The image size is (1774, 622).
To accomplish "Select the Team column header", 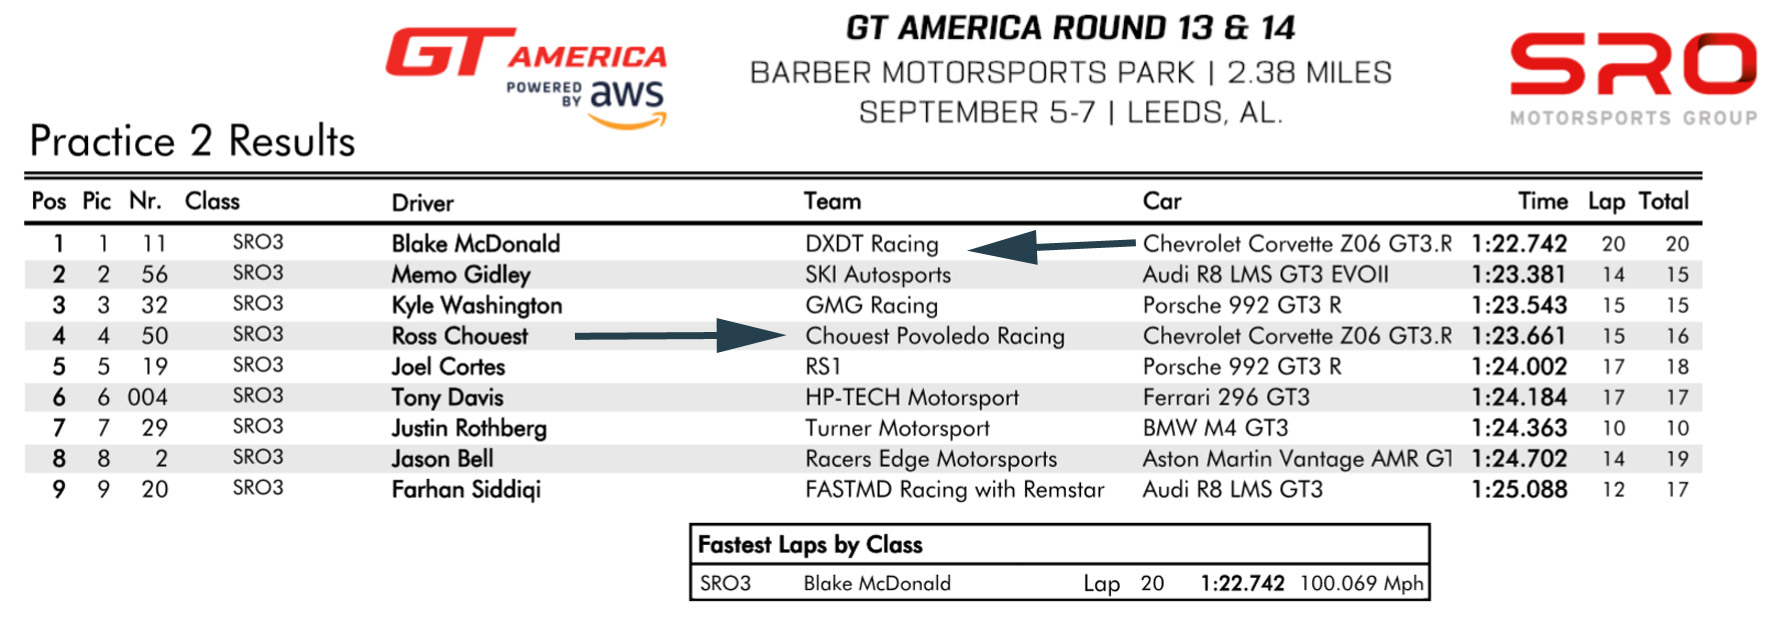I will [832, 202].
